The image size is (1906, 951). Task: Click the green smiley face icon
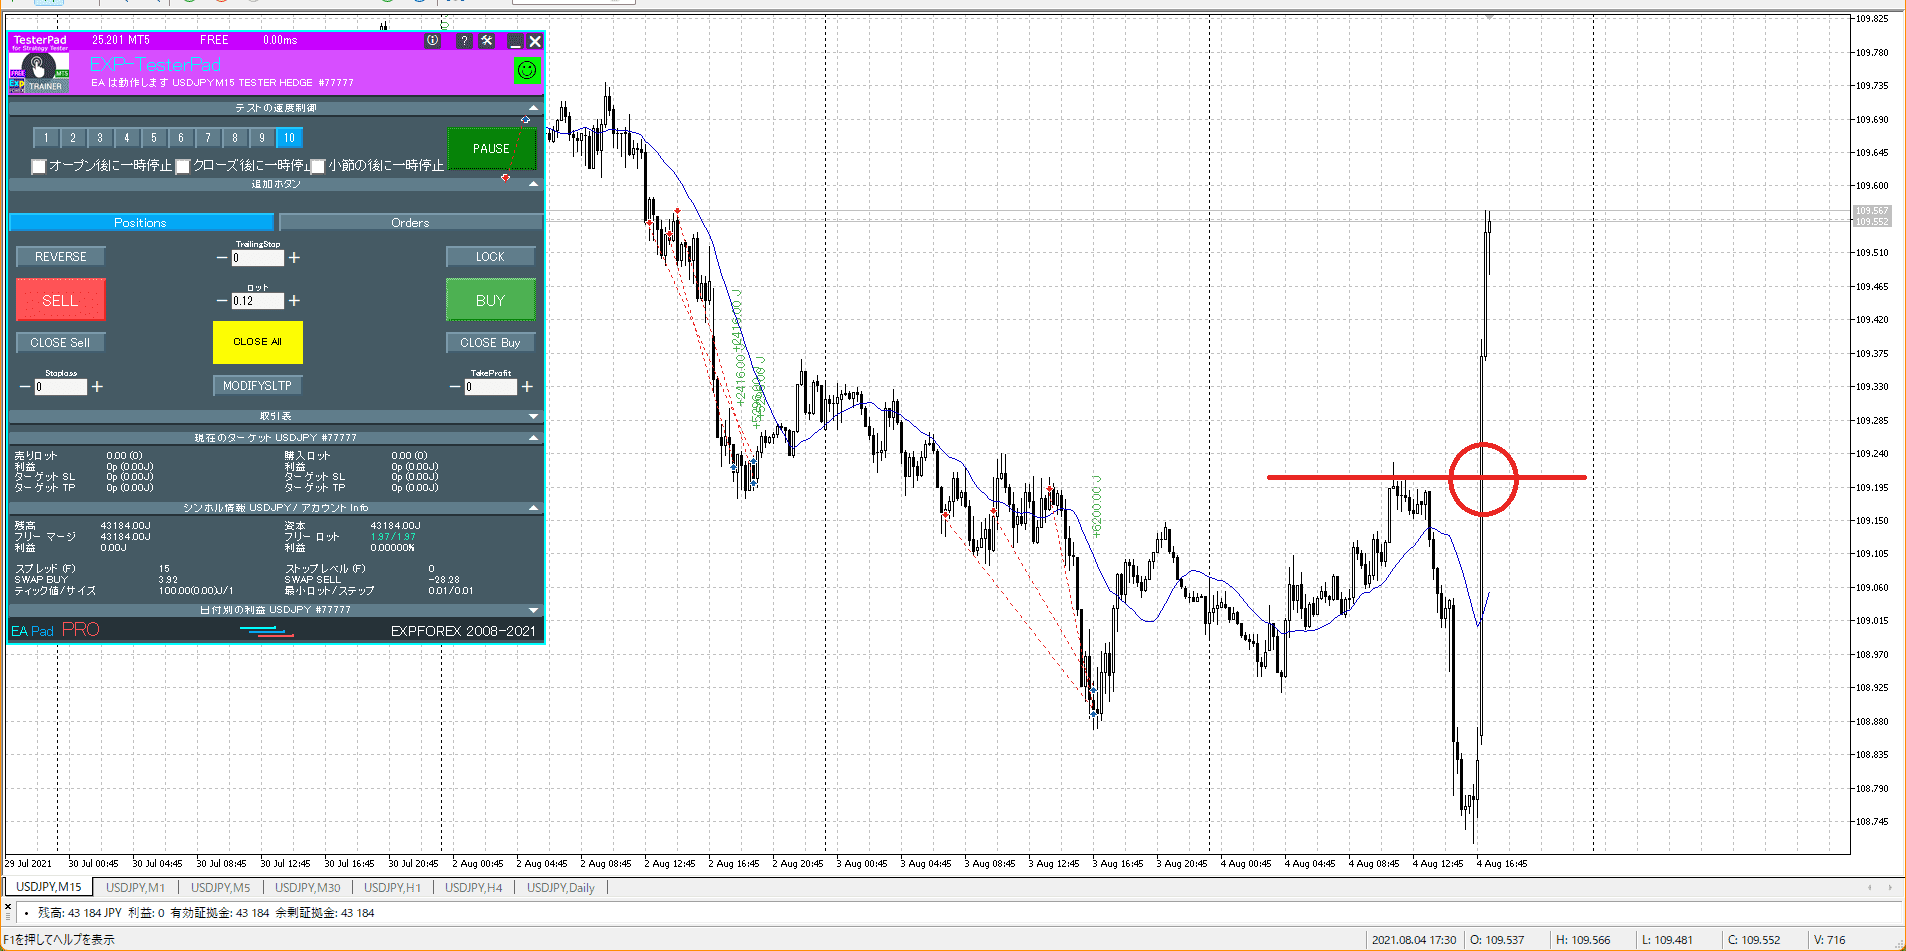coord(526,70)
